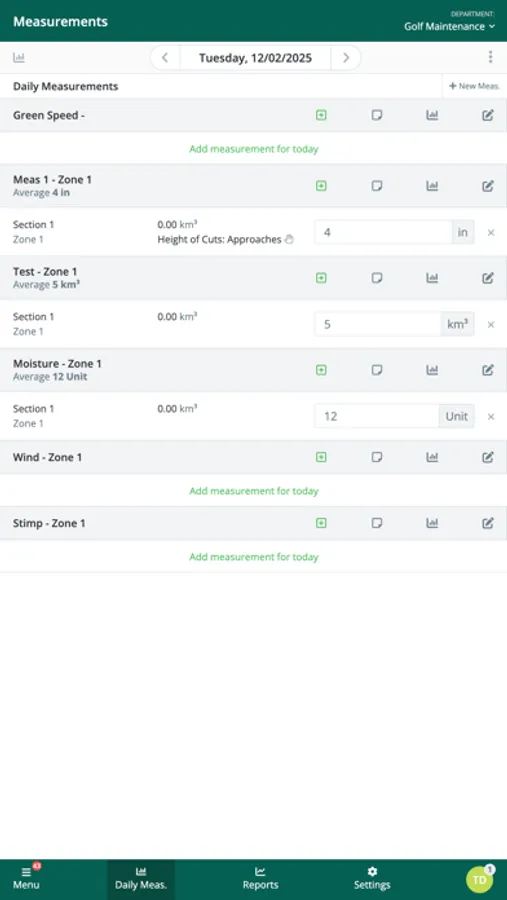
Task: Click the Average 12 Unit text
Action: pyautogui.click(x=50, y=377)
